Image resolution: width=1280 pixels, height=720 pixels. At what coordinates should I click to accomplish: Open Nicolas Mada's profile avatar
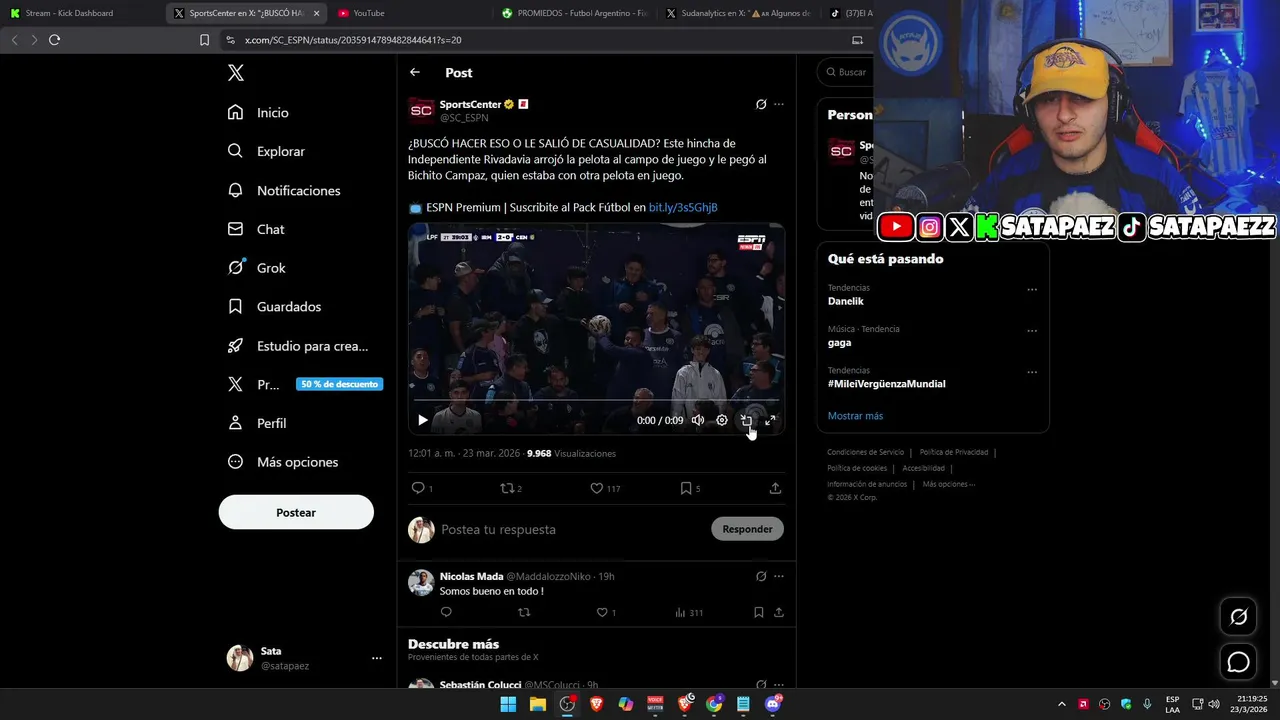pos(422,583)
